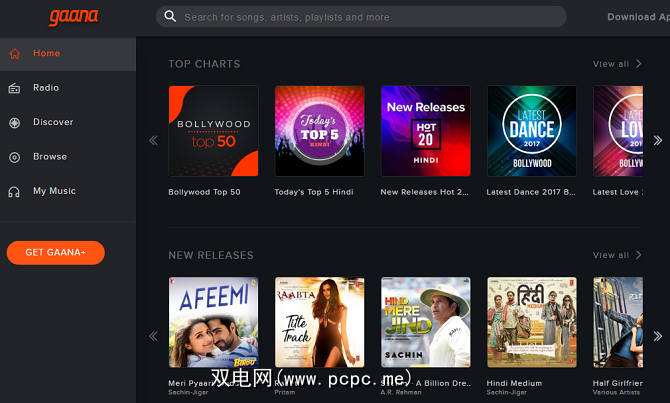This screenshot has height=403, width=670.
Task: Click the search magnifier icon
Action: [170, 17]
